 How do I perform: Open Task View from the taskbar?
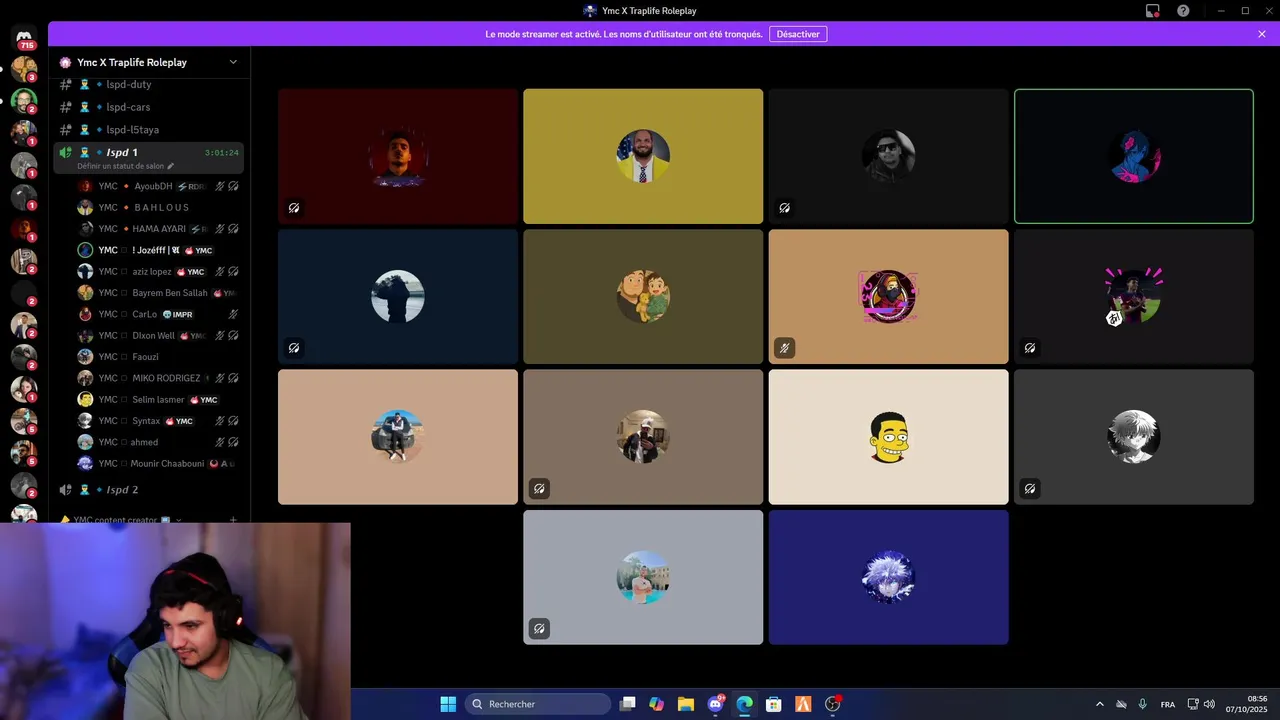[627, 704]
